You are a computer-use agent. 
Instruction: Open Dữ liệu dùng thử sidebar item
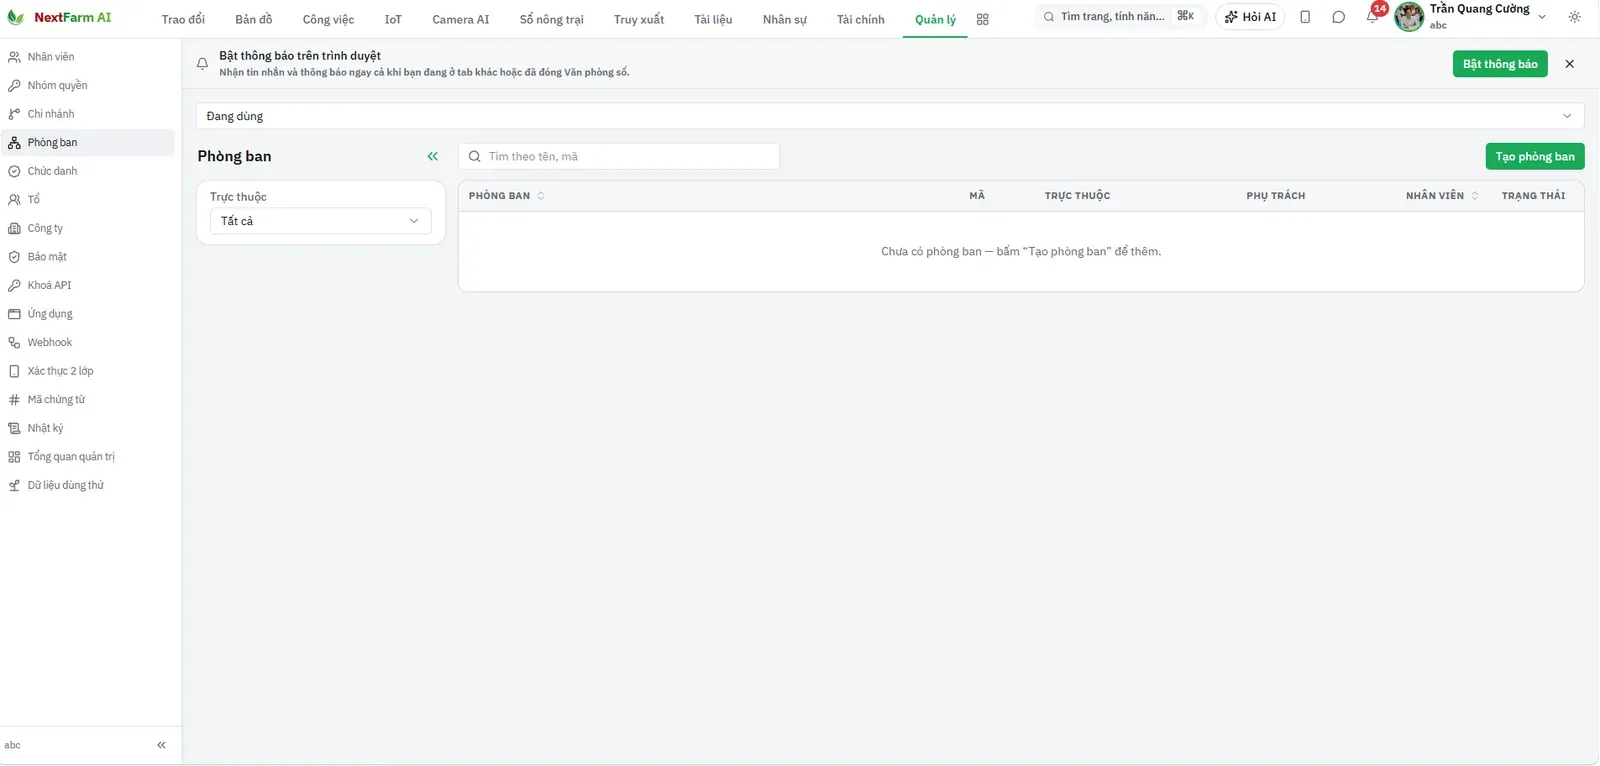pyautogui.click(x=87, y=485)
